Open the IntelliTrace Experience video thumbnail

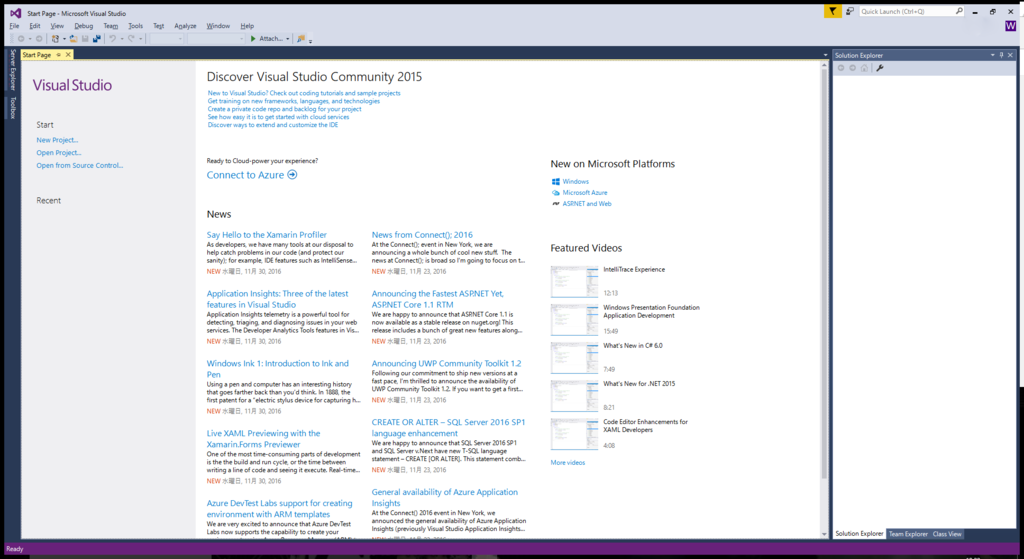(x=574, y=281)
